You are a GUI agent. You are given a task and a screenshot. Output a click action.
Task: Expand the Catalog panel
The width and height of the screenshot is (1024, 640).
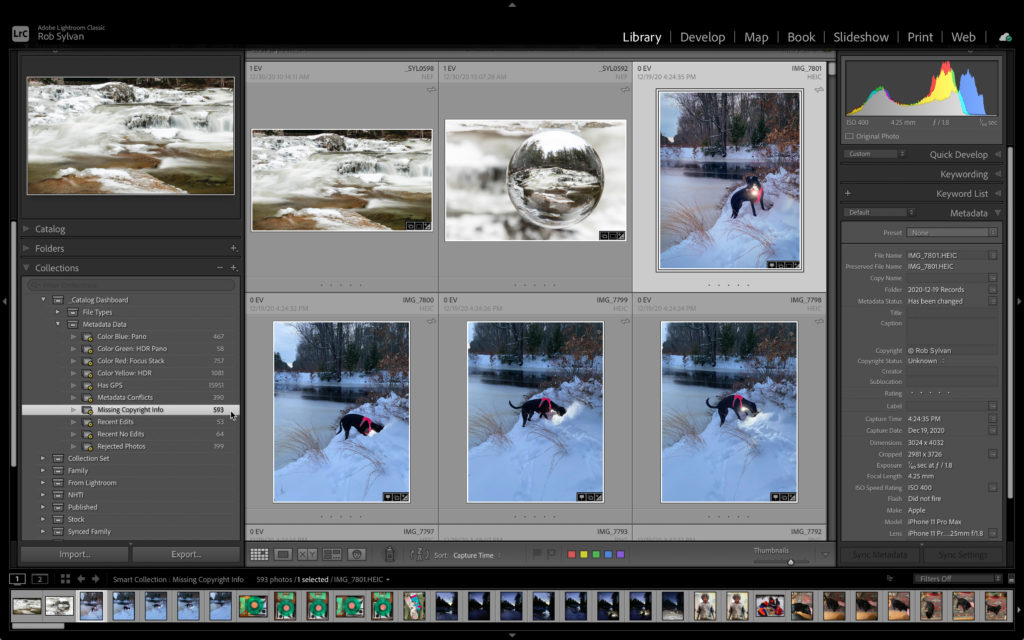[27, 229]
